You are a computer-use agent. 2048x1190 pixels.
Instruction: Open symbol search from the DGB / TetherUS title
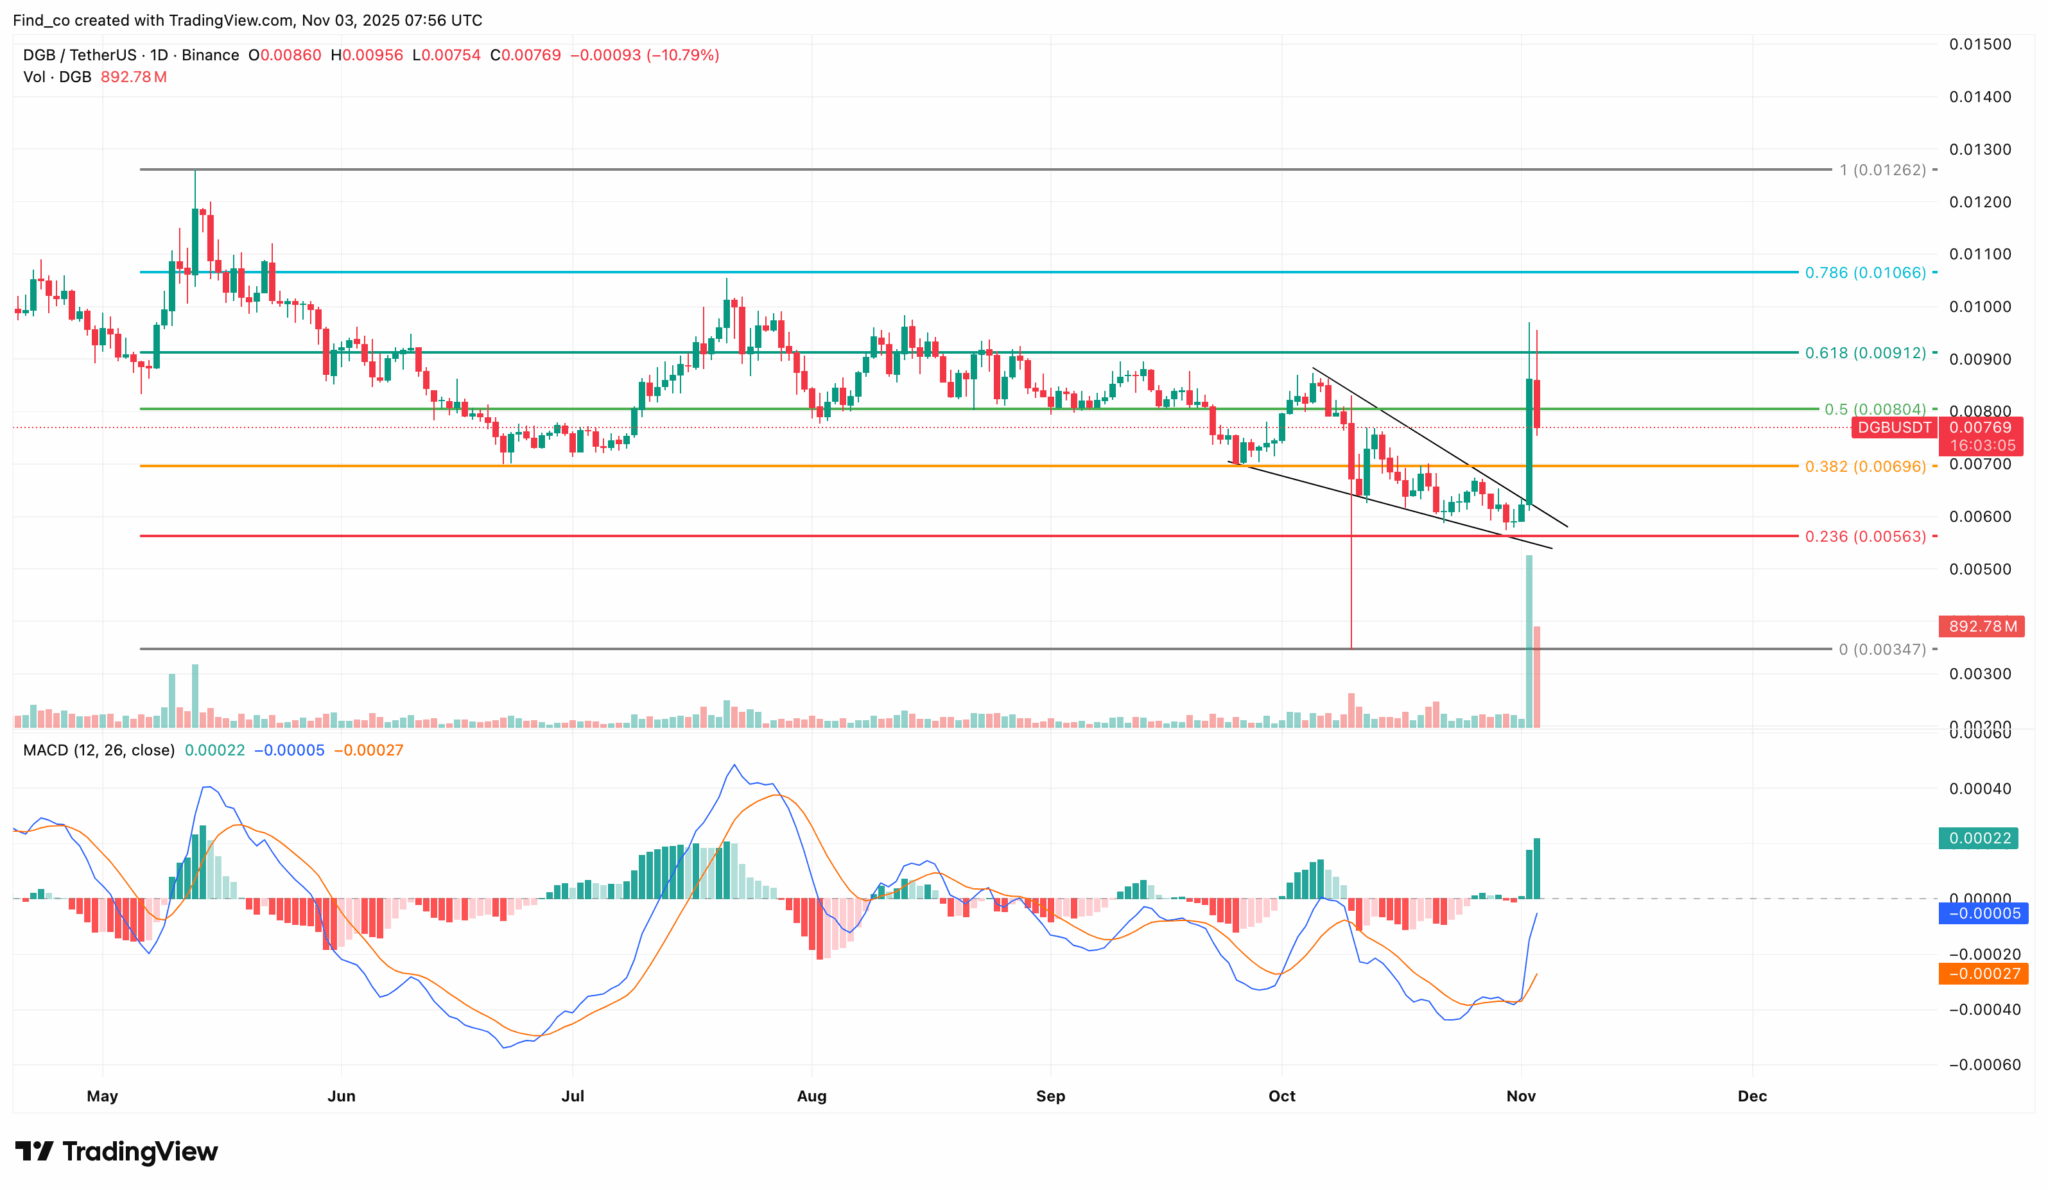[x=80, y=55]
